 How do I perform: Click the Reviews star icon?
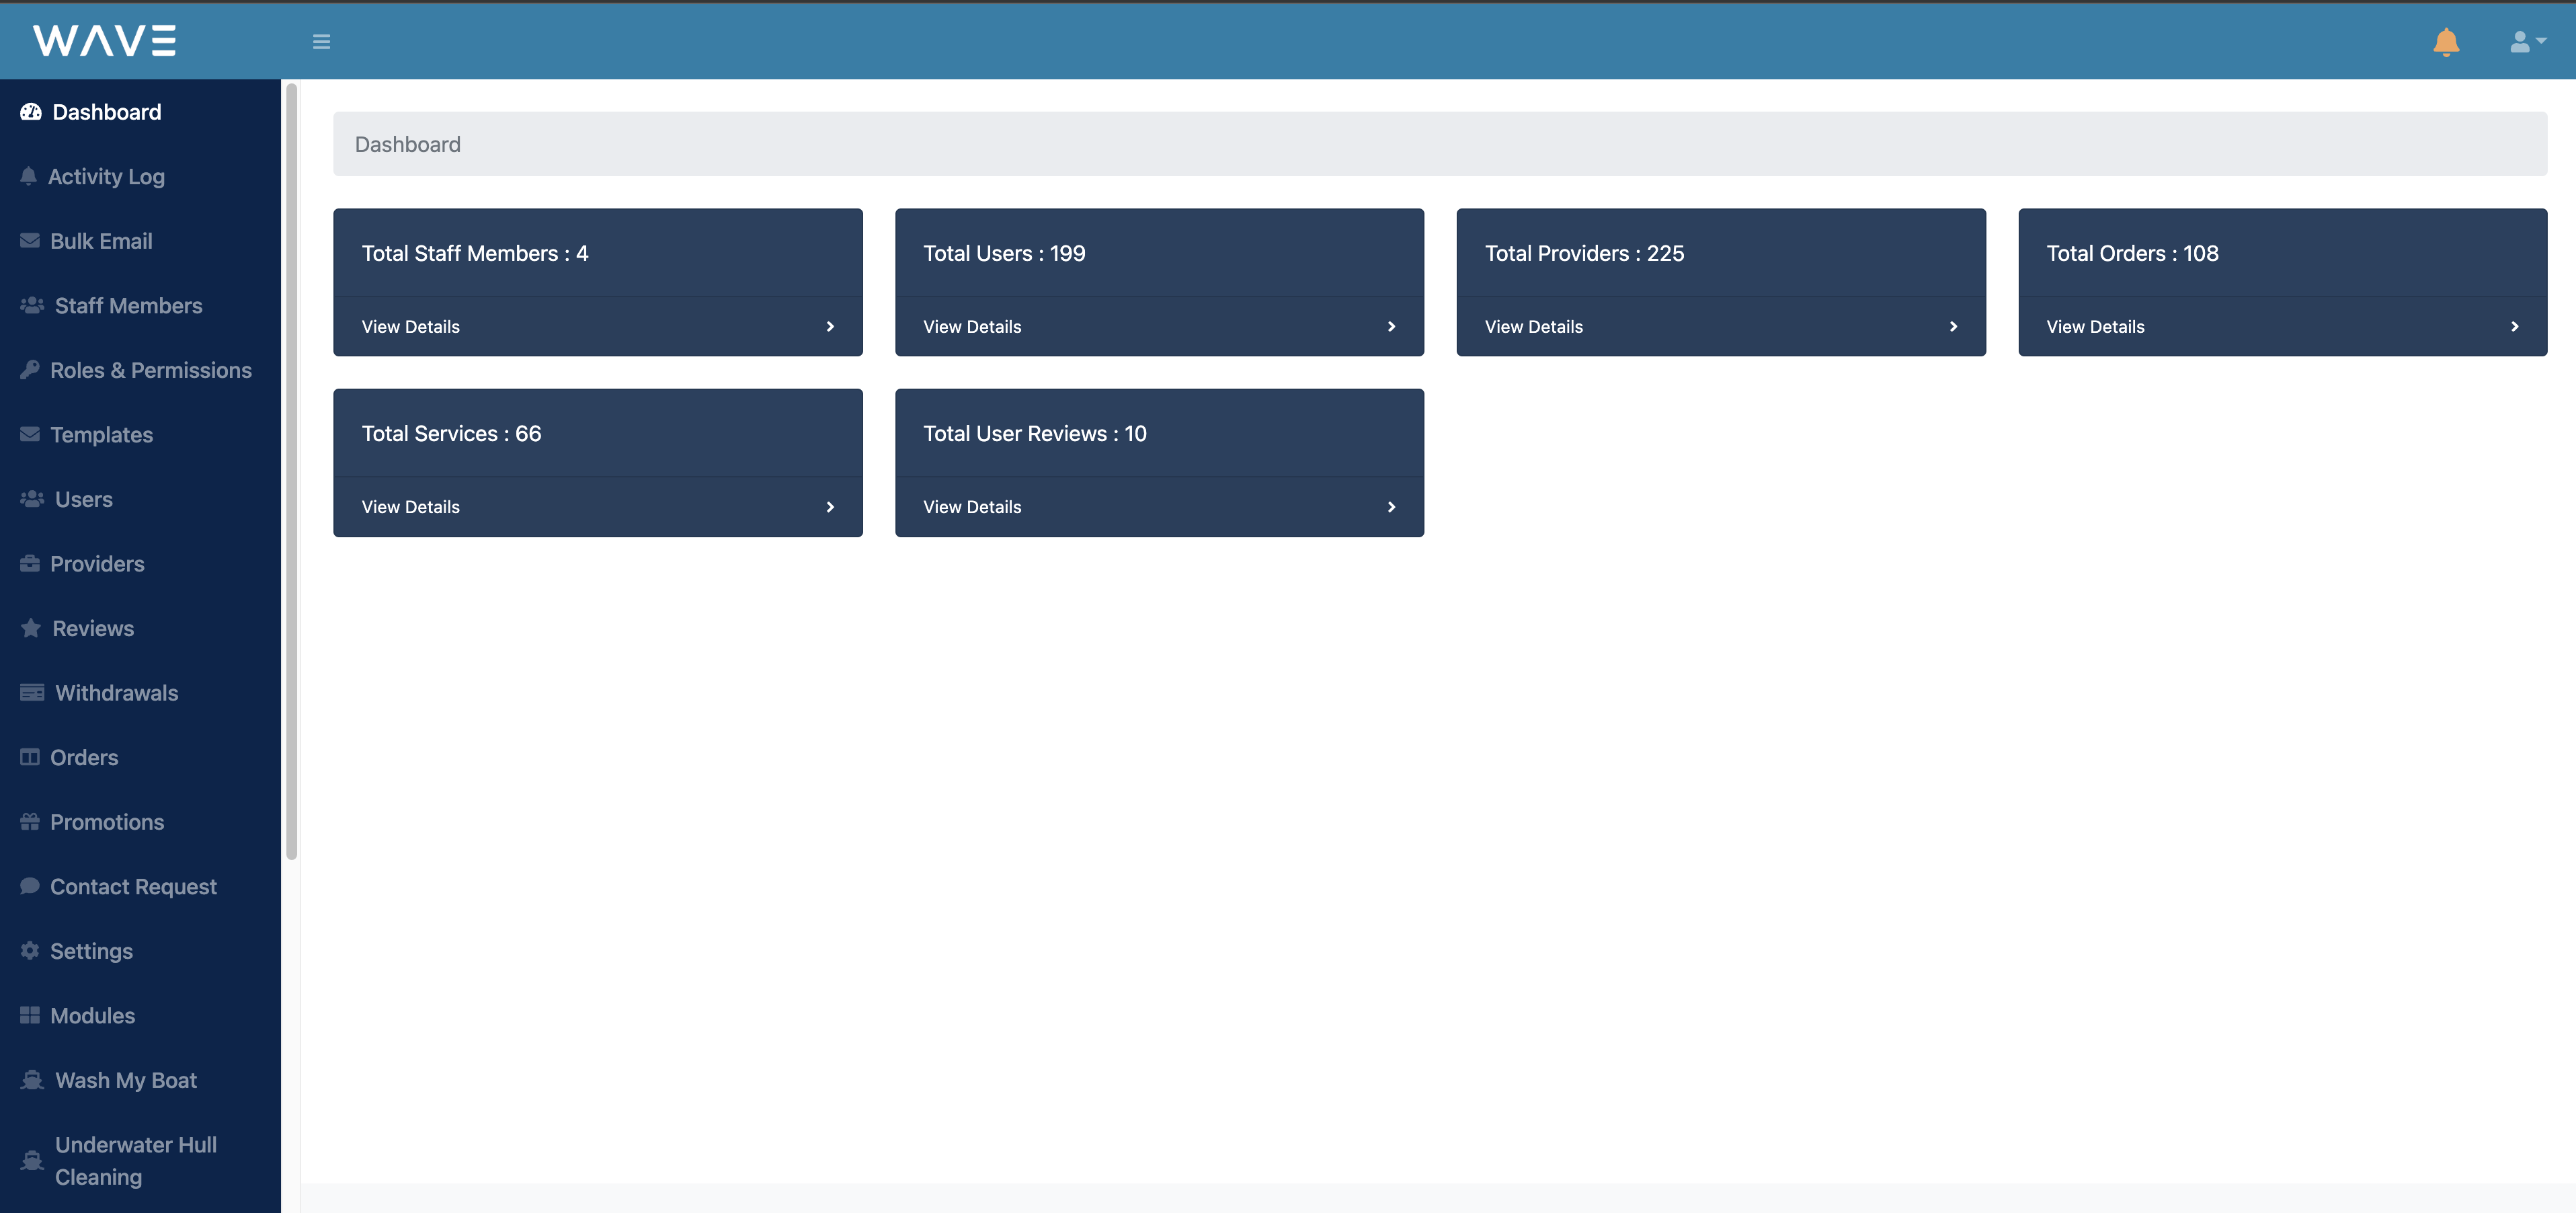point(31,628)
